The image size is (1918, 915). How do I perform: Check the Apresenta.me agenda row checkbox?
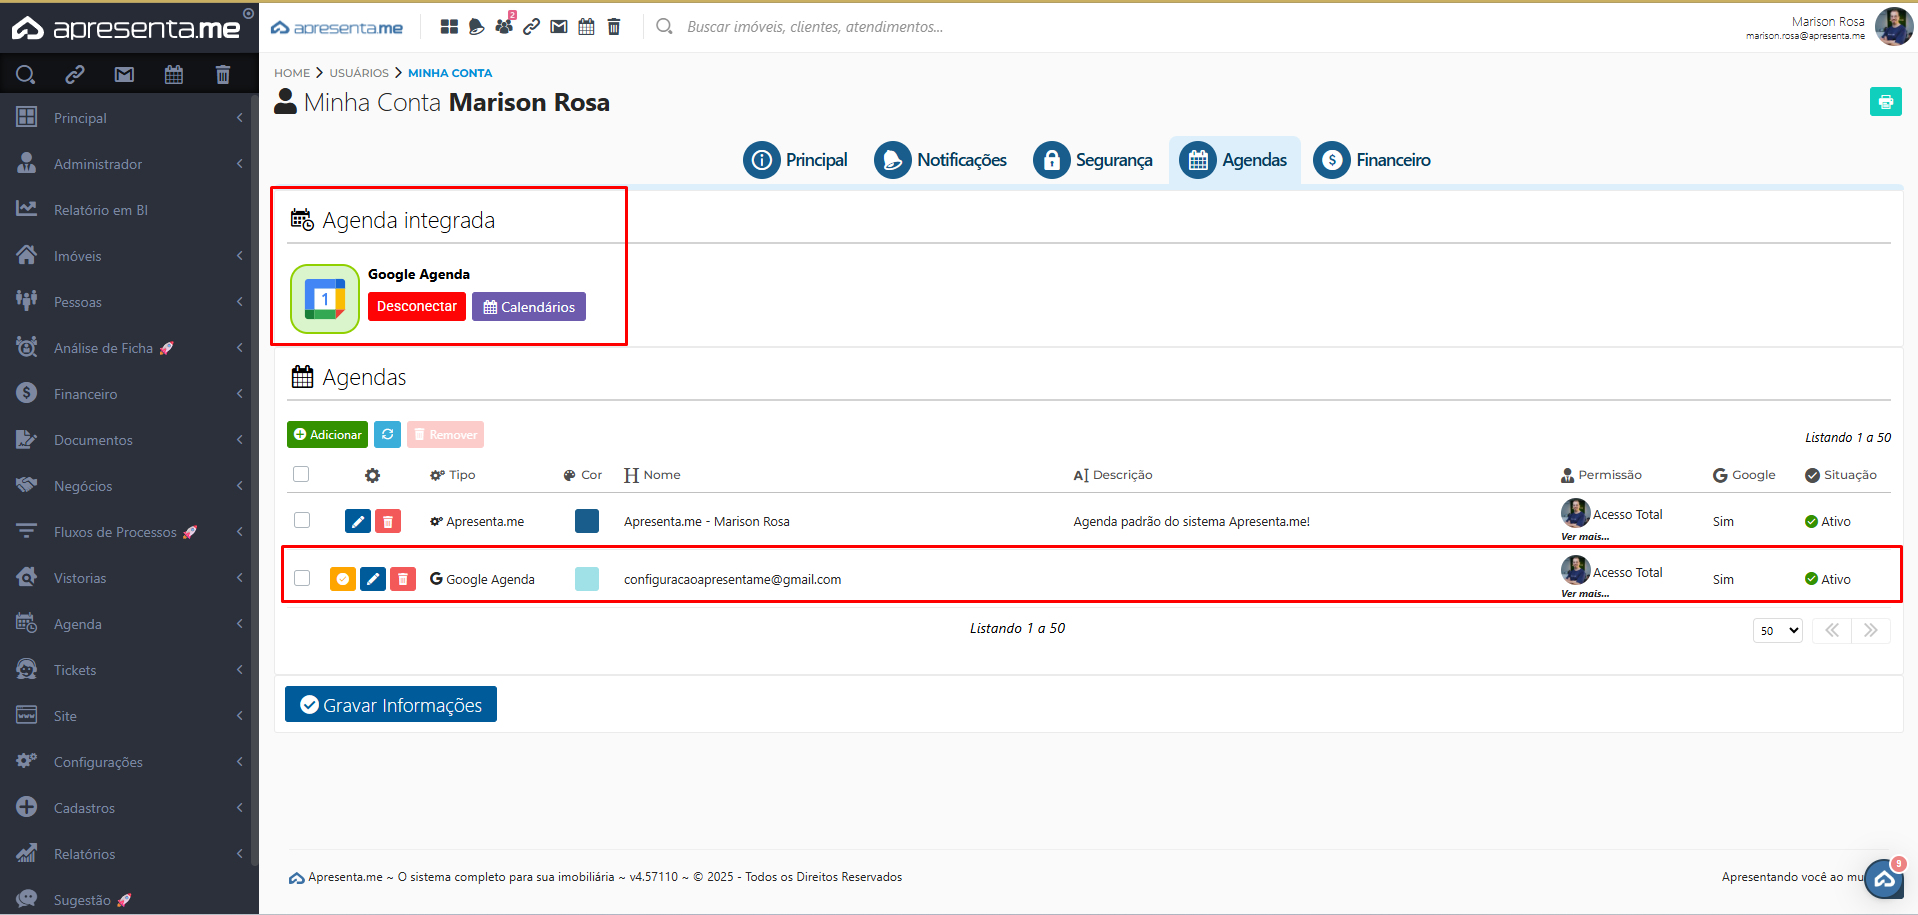pyautogui.click(x=302, y=520)
